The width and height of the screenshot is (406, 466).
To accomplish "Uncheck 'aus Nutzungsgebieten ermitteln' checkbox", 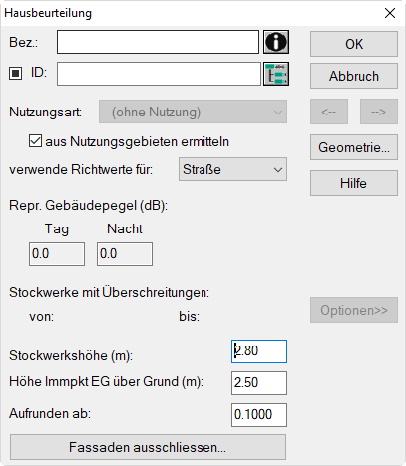I will pos(35,141).
